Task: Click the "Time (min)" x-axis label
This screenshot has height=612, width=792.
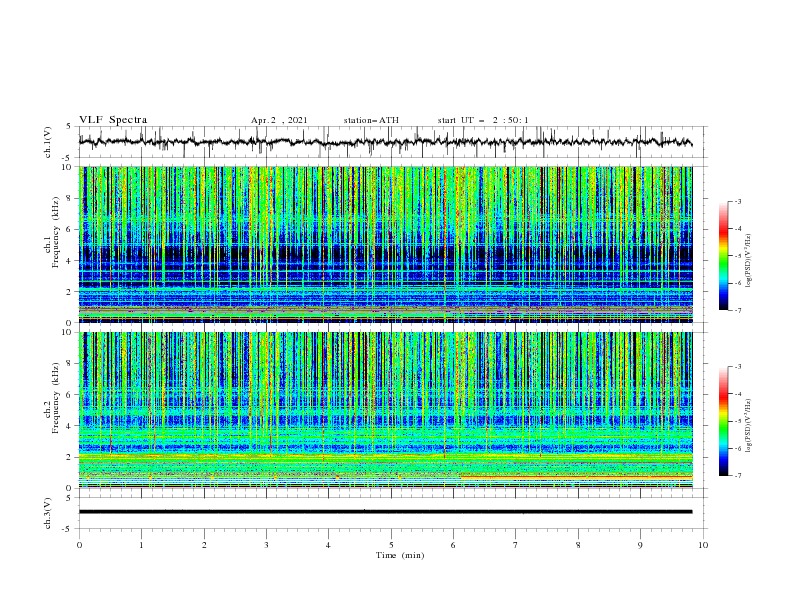Action: pyautogui.click(x=400, y=555)
